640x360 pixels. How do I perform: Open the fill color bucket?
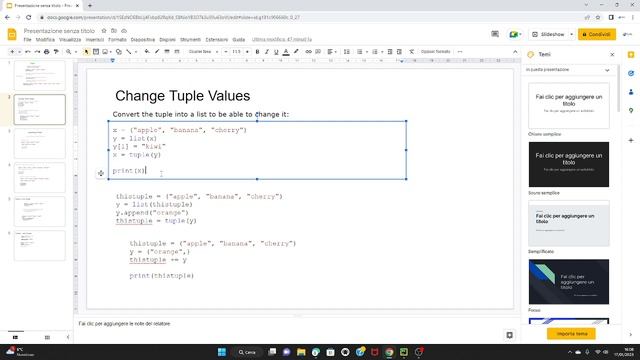(x=147, y=52)
